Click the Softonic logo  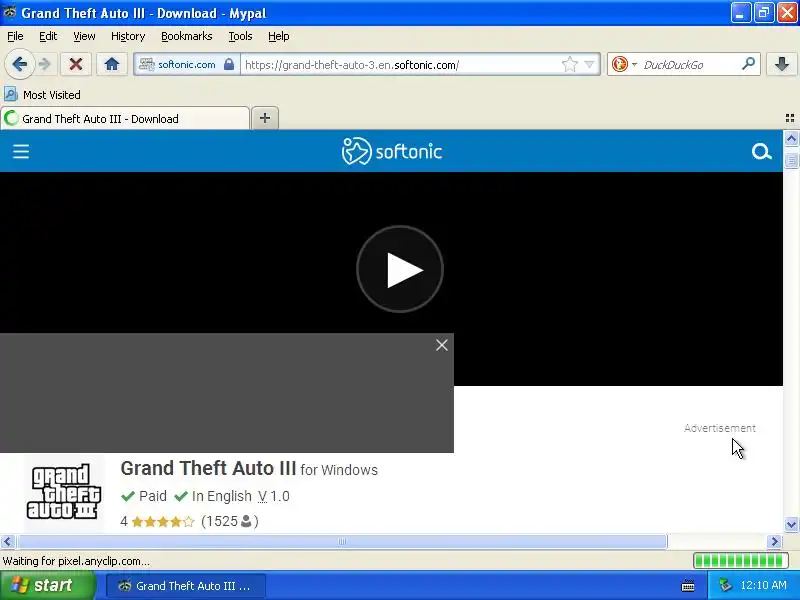point(391,151)
